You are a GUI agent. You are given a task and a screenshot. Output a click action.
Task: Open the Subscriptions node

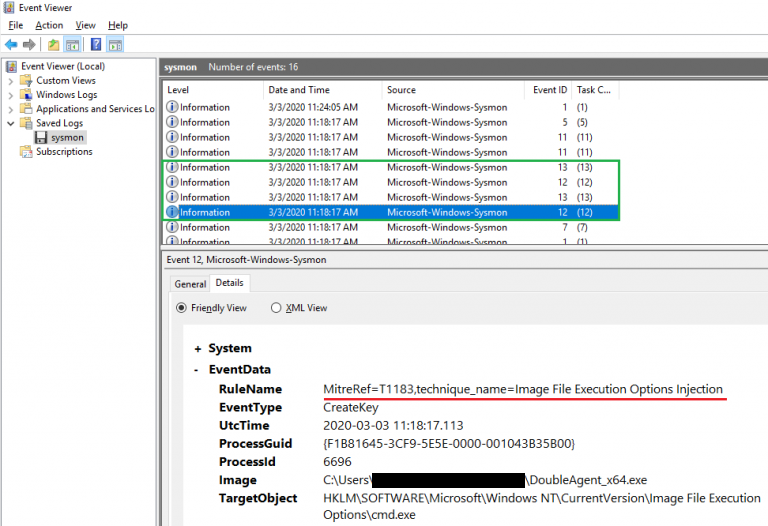pyautogui.click(x=64, y=152)
